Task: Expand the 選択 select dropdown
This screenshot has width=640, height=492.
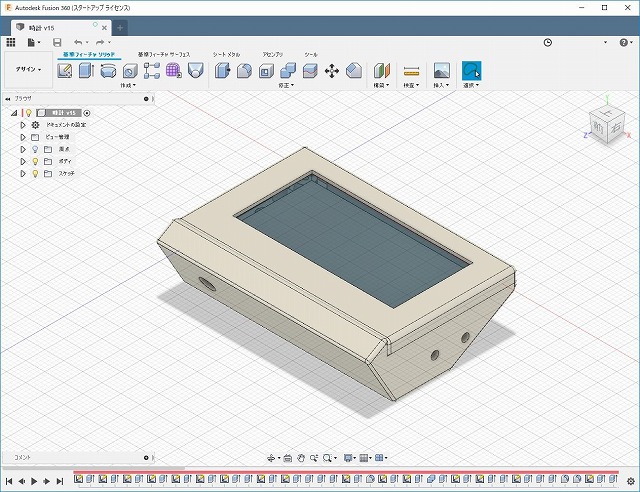Action: (x=471, y=85)
